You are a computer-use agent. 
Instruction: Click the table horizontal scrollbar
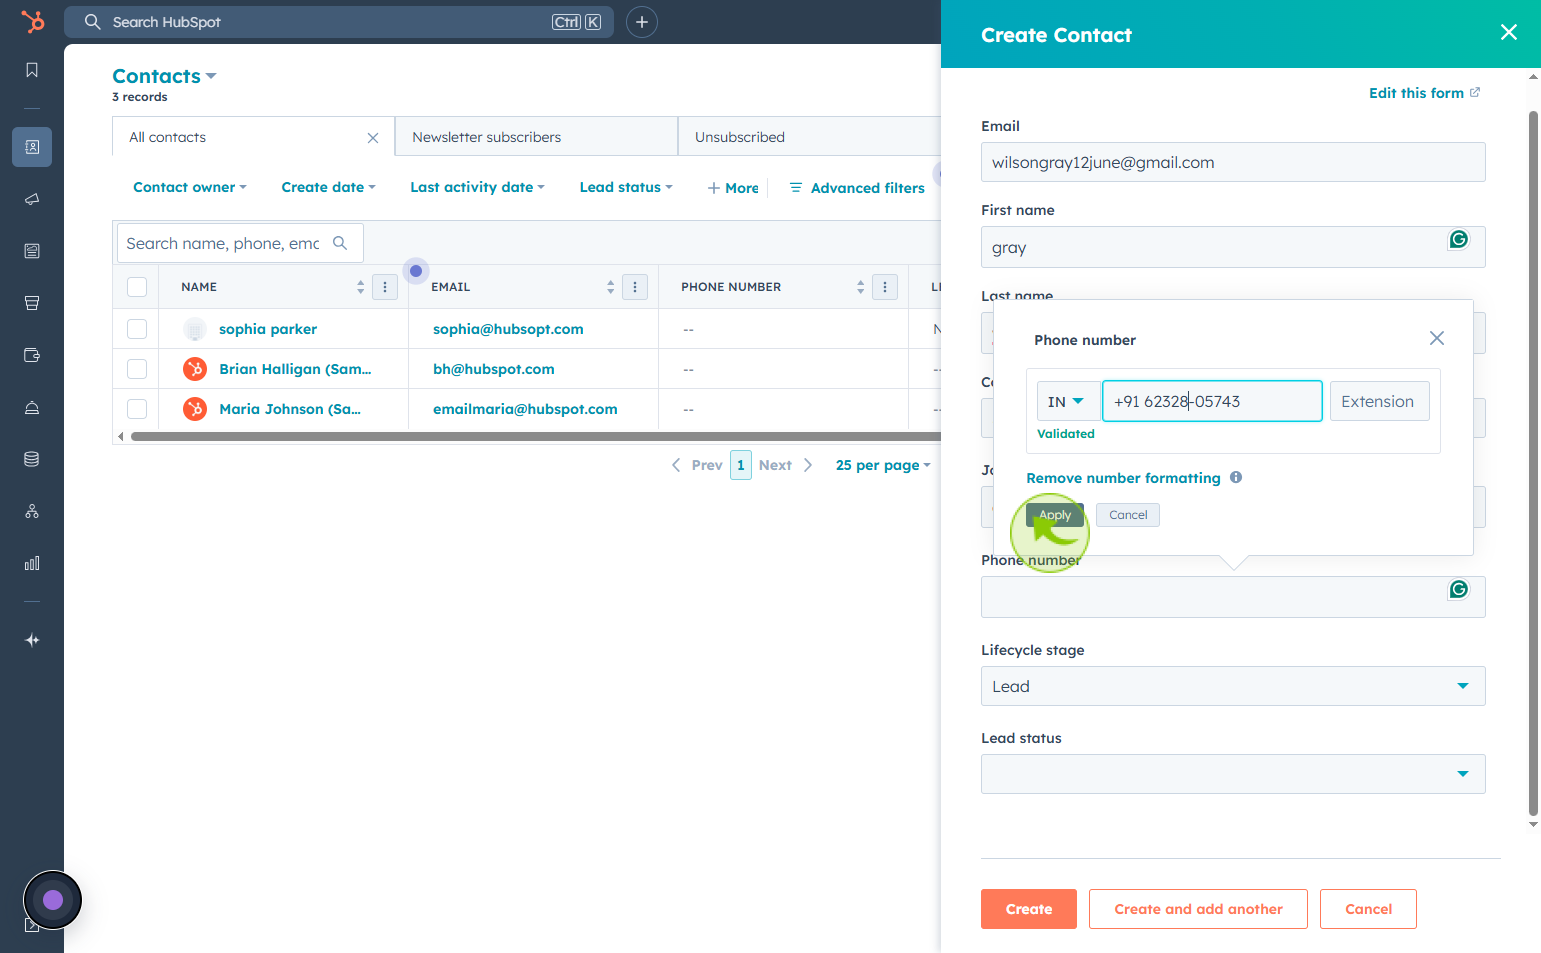[536, 436]
